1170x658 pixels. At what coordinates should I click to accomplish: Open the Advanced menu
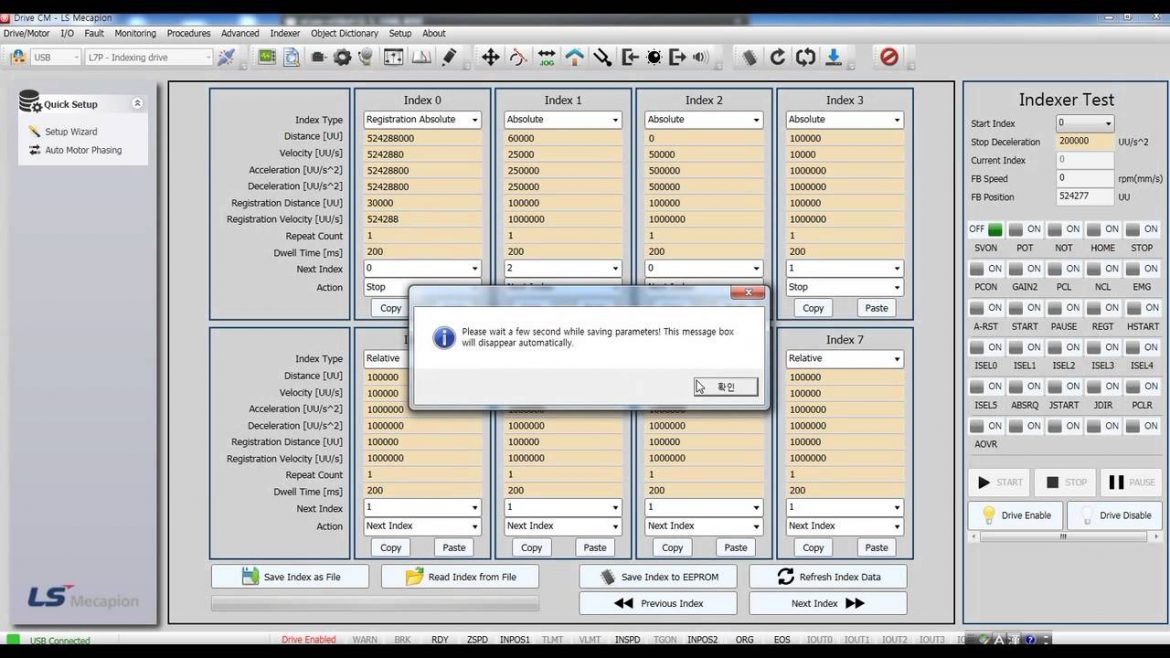point(240,34)
